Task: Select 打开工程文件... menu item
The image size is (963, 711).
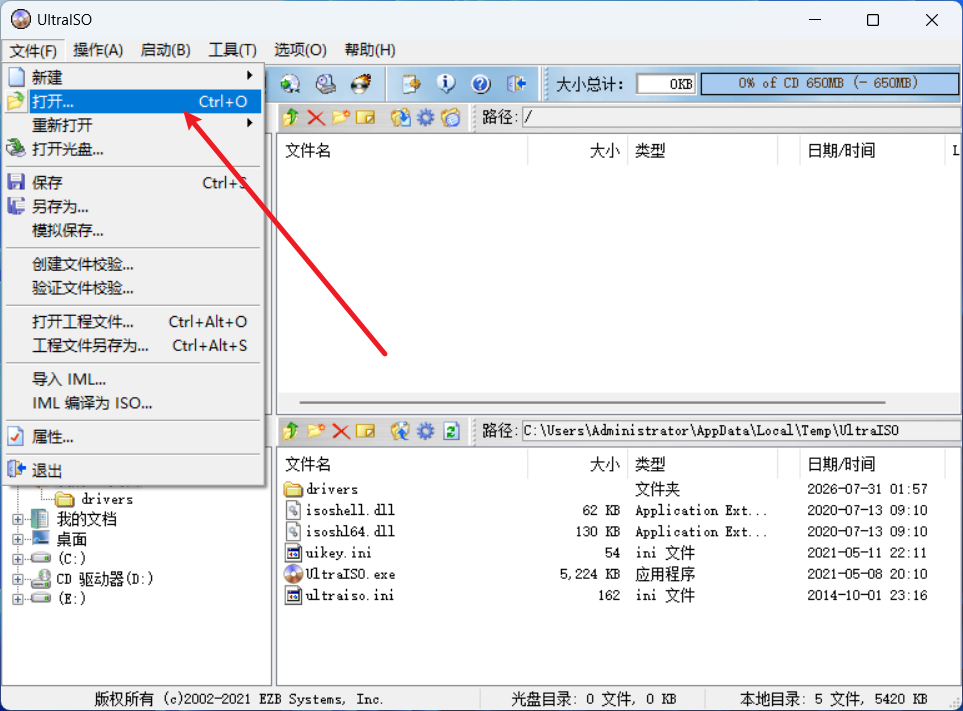Action: [134, 322]
